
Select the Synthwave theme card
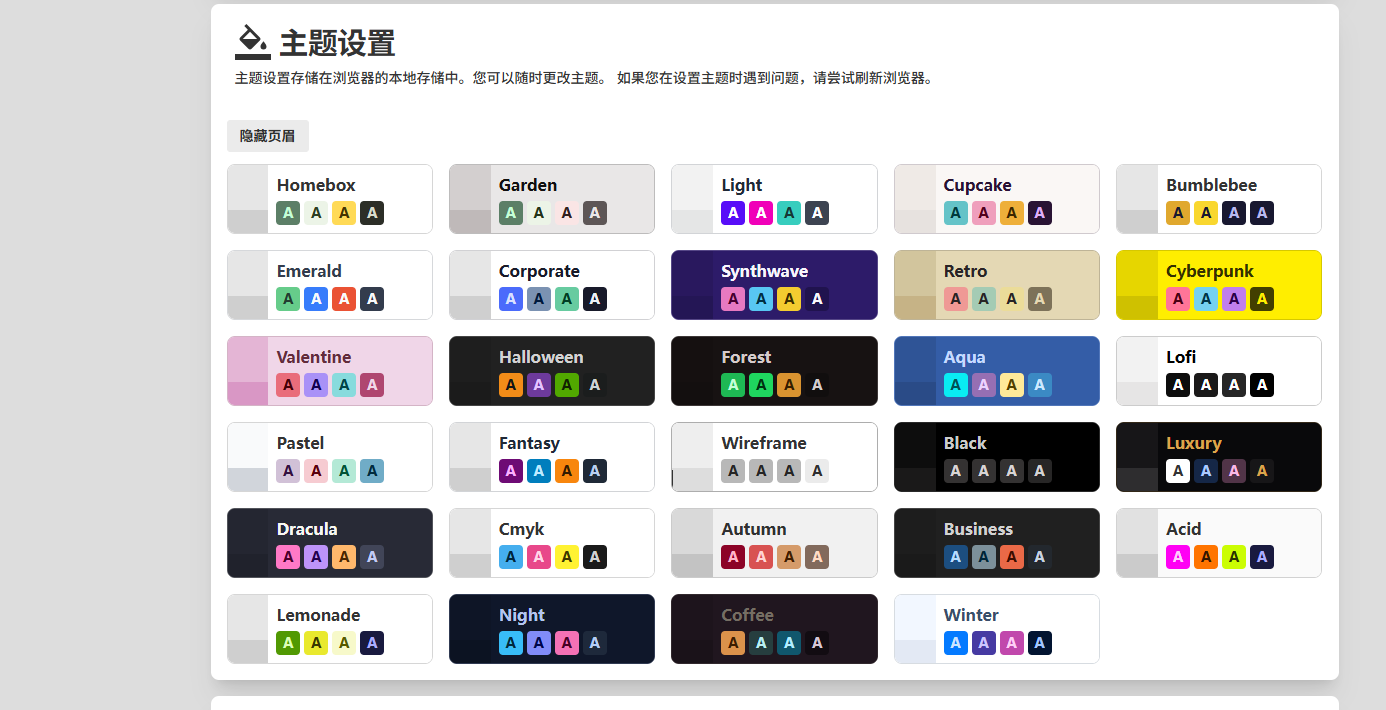[x=774, y=285]
